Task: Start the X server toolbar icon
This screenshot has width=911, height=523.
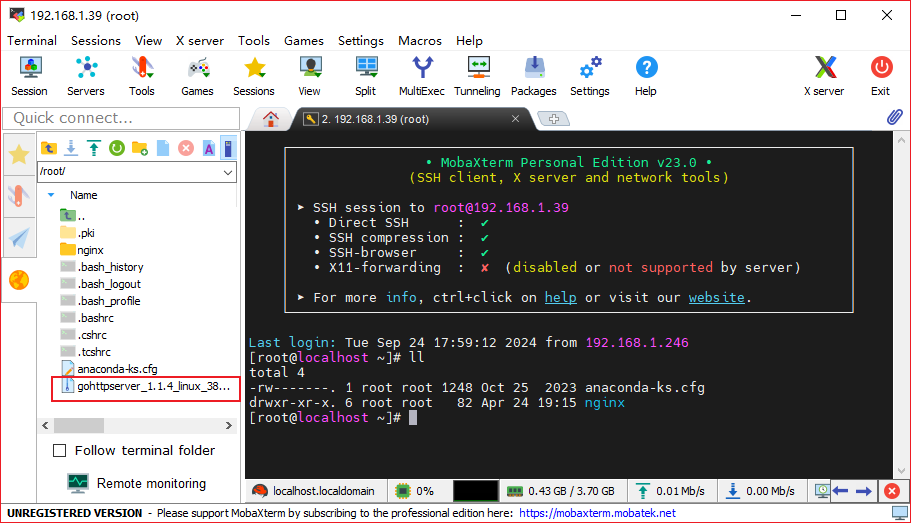Action: (824, 77)
